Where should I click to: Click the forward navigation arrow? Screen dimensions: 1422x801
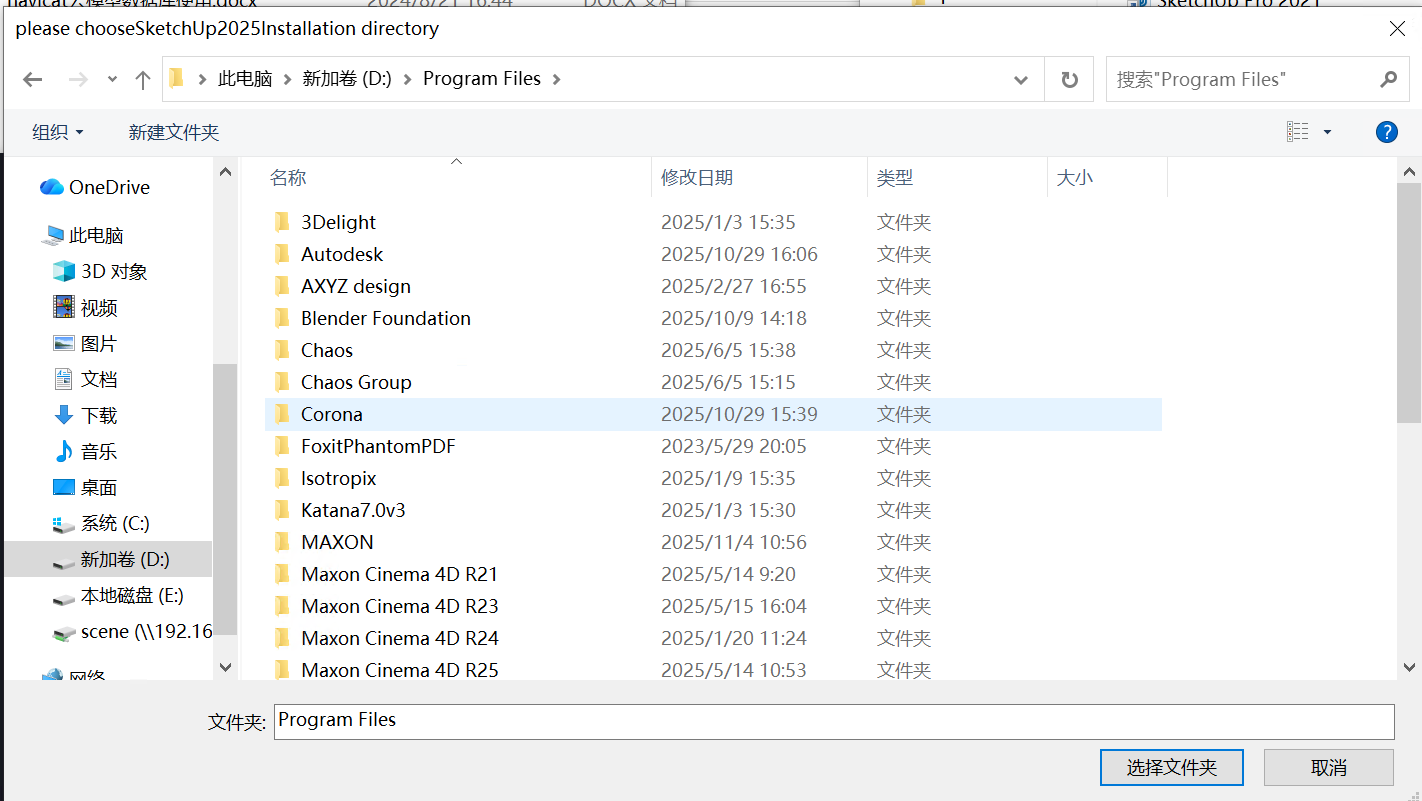[x=78, y=80]
